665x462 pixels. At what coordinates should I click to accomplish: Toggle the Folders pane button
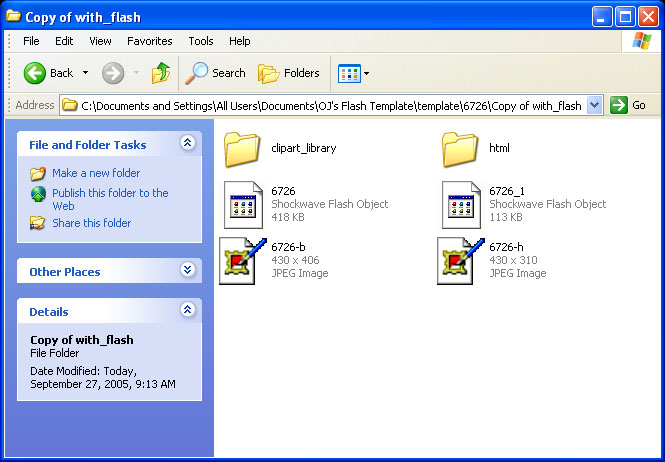(289, 73)
